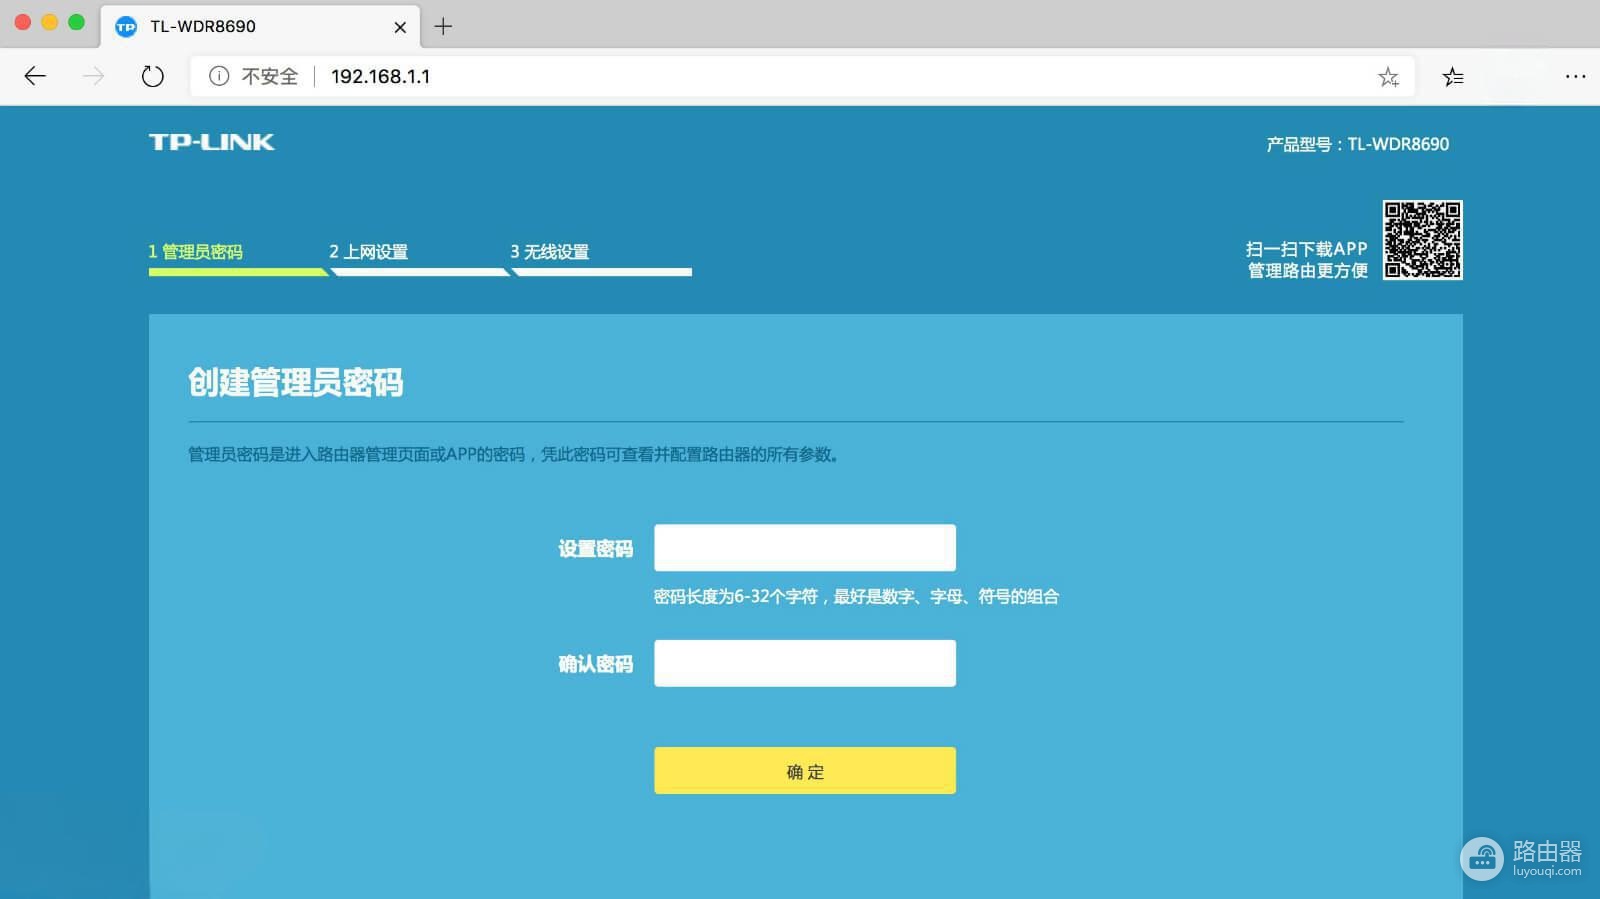This screenshot has height=899, width=1600.
Task: Reload the page with refresh icon
Action: (x=152, y=76)
